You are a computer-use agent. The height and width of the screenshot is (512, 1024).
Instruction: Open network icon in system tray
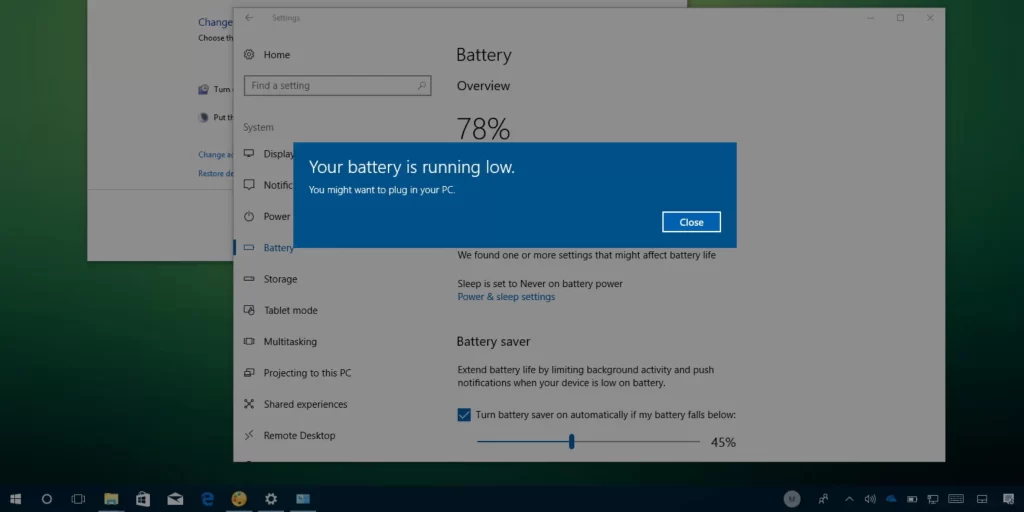click(933, 500)
